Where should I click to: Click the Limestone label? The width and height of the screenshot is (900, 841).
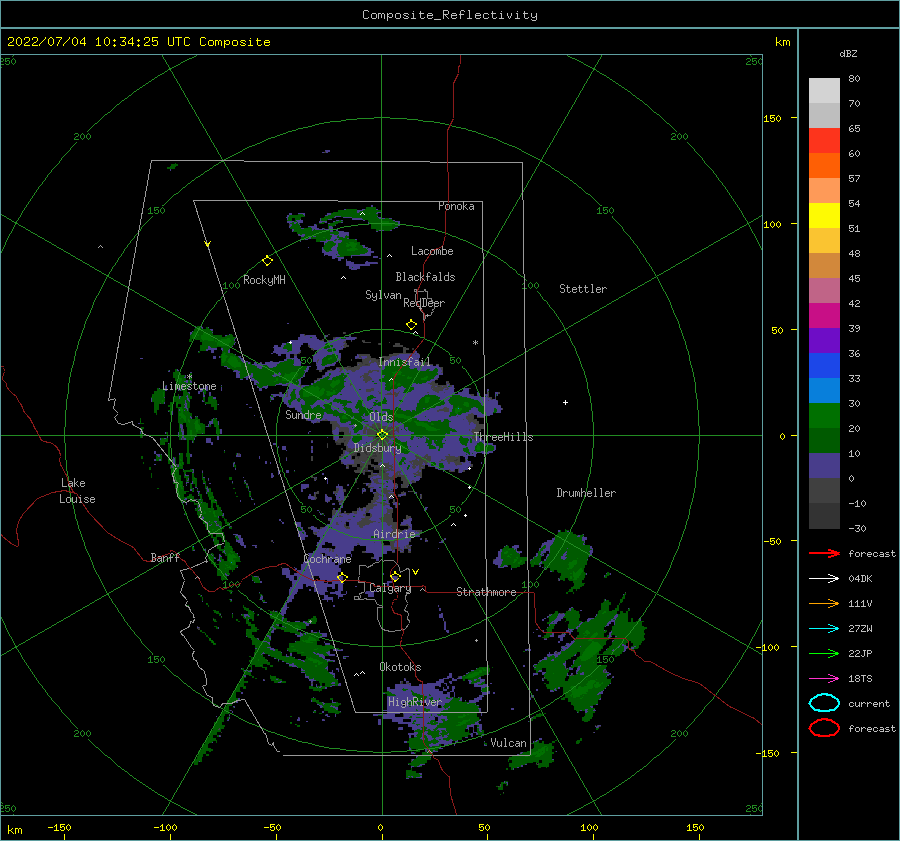tap(189, 386)
